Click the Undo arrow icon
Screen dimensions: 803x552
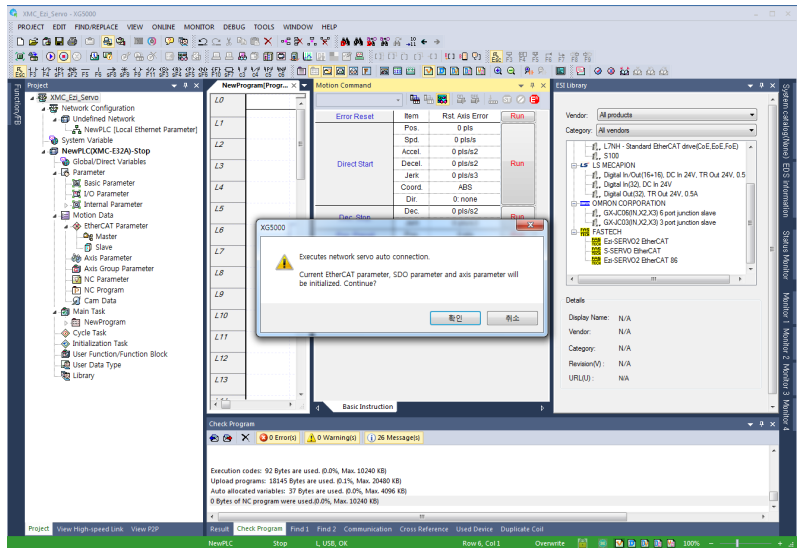coord(203,41)
